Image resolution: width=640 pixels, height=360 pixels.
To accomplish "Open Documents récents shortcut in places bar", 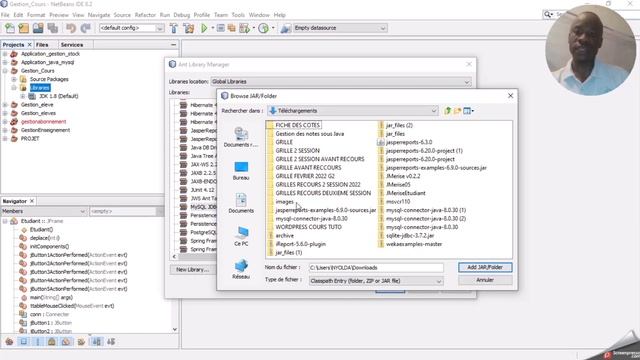I will point(241,137).
